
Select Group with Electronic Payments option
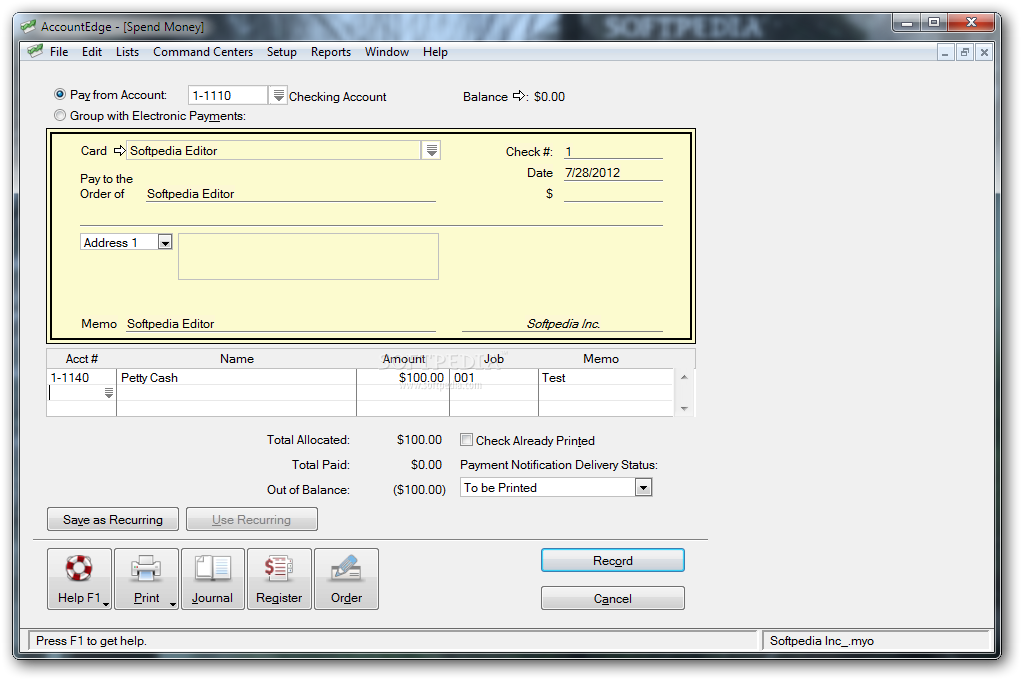[x=60, y=115]
